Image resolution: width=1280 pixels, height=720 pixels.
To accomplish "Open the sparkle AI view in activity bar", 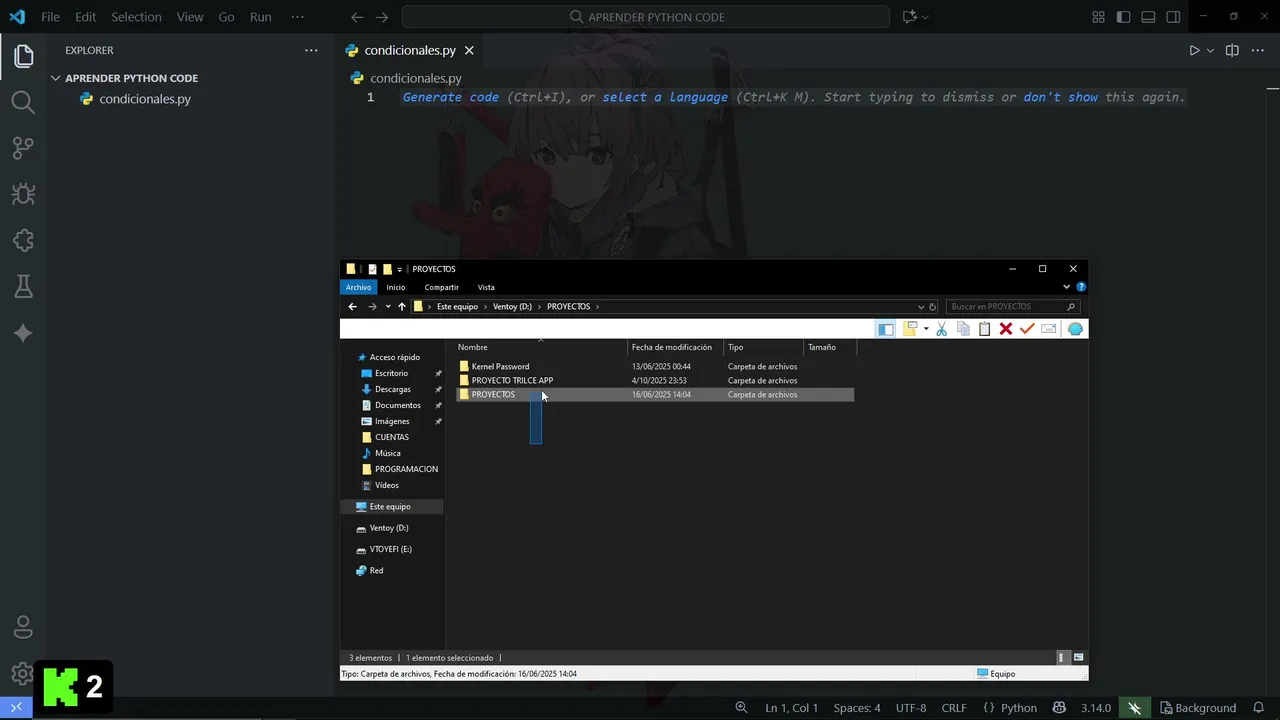I will pyautogui.click(x=23, y=334).
